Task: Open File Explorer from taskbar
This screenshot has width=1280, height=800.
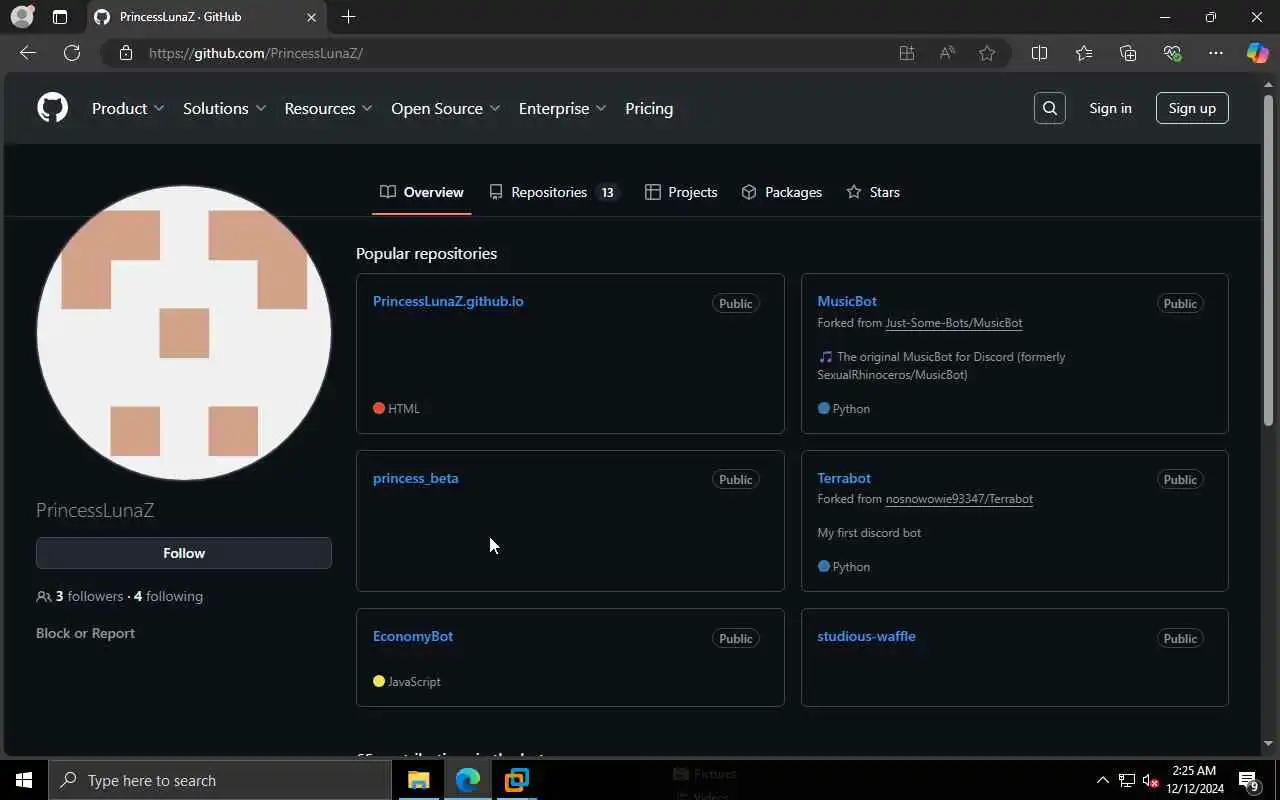Action: coord(419,780)
